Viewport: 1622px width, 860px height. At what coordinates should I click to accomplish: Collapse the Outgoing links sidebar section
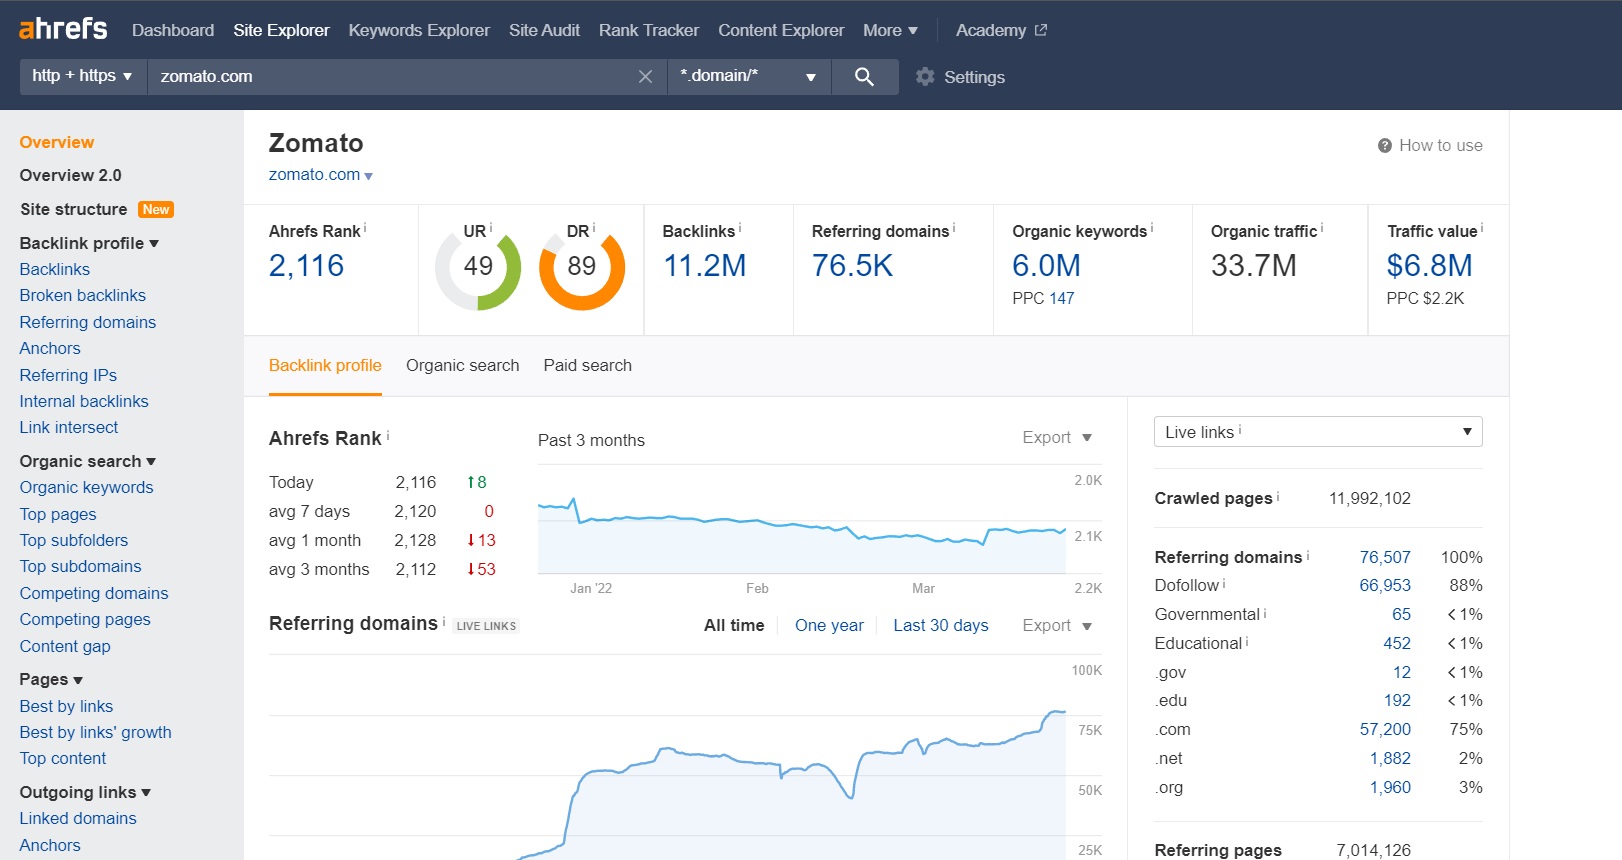coord(85,792)
